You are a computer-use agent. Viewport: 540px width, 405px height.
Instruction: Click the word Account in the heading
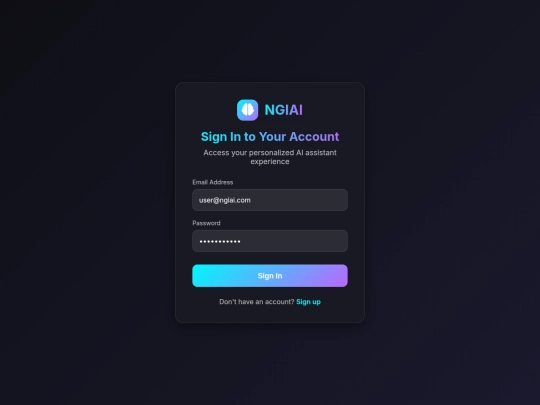point(314,137)
